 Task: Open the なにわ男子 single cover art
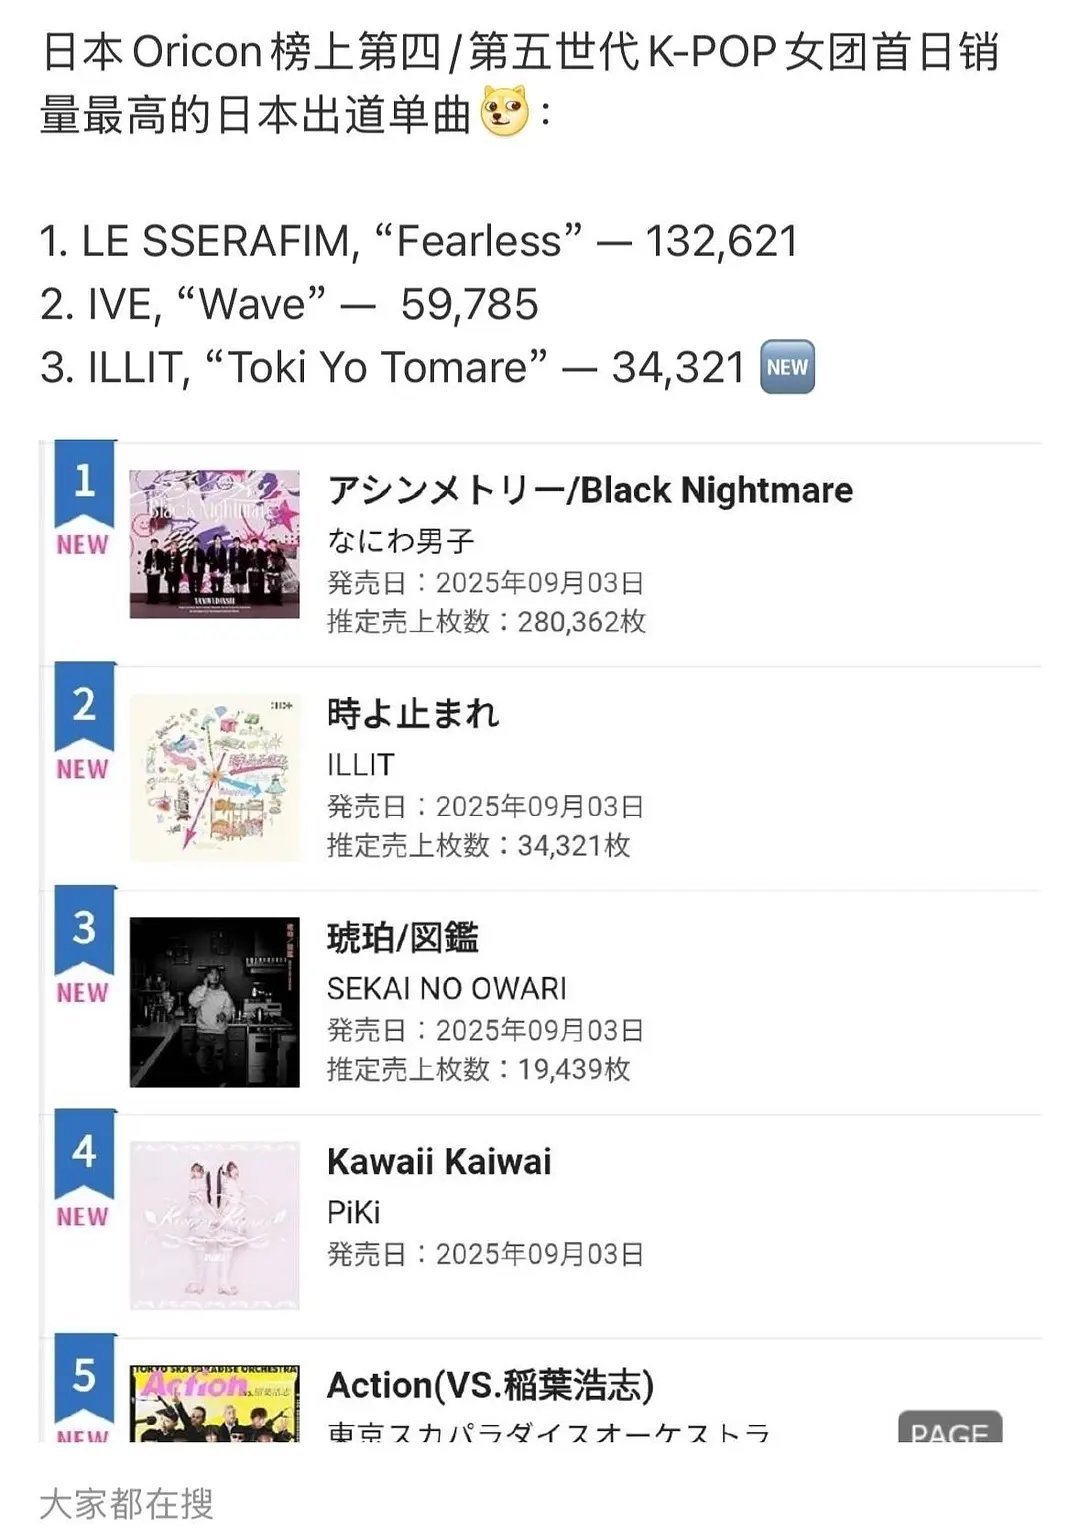point(215,544)
